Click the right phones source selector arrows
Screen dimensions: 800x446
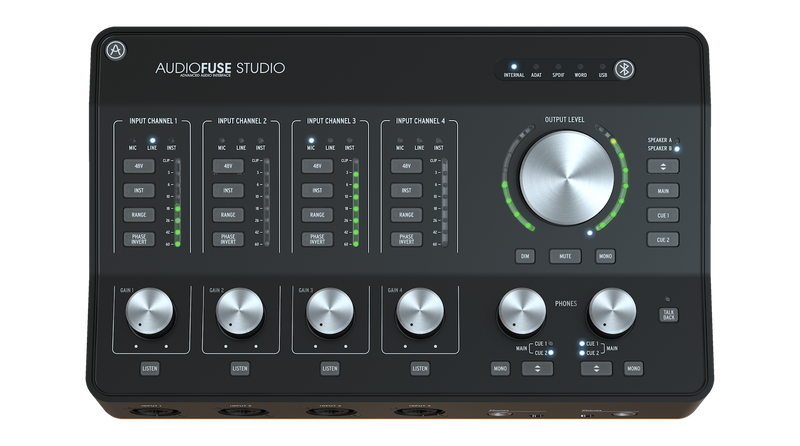coord(596,368)
